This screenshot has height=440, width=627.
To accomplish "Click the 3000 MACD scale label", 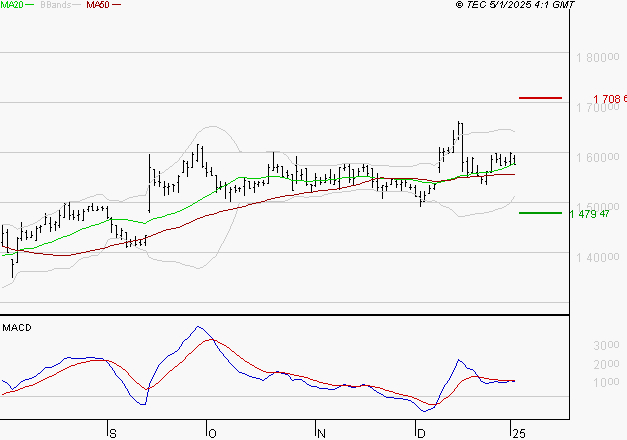I will [606, 345].
